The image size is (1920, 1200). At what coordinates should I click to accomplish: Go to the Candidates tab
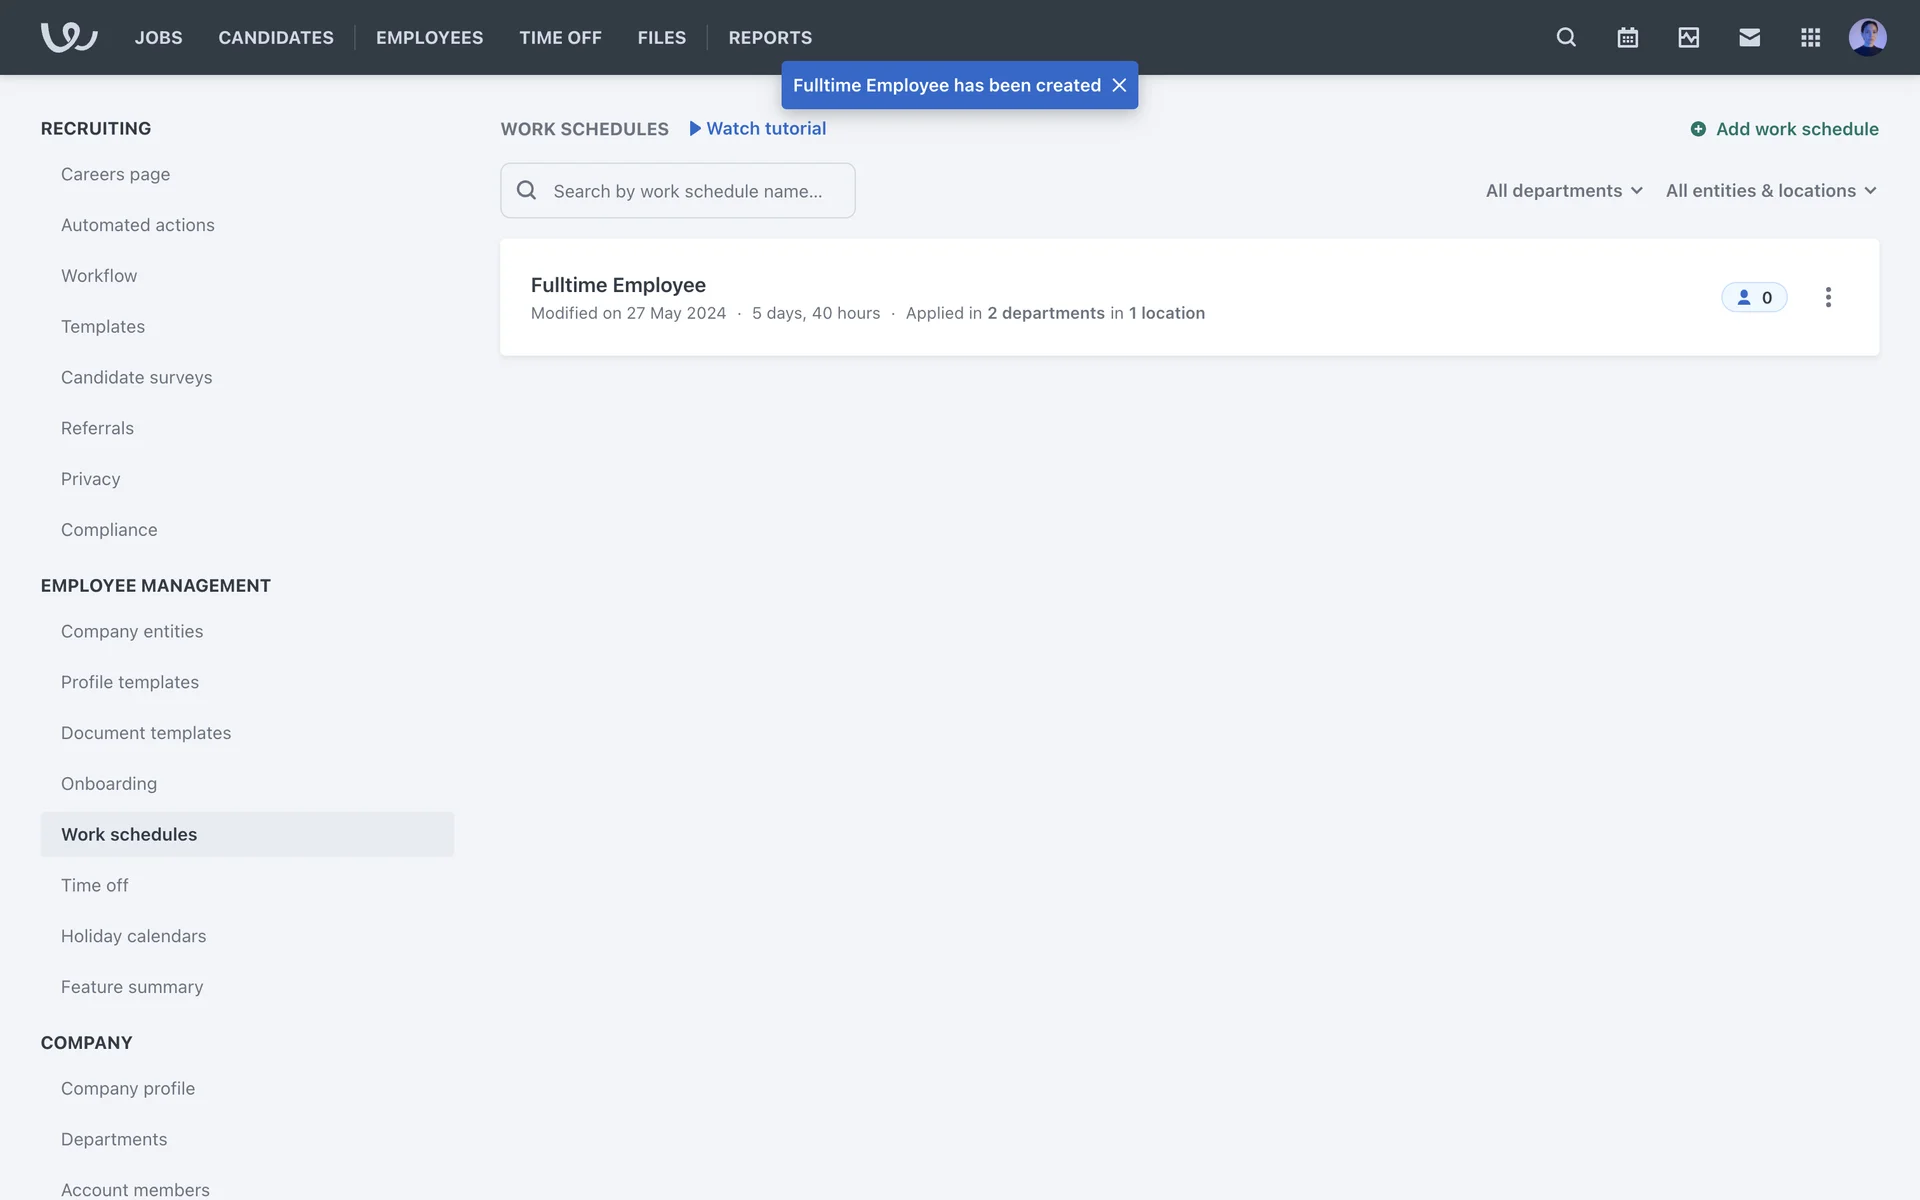276,37
